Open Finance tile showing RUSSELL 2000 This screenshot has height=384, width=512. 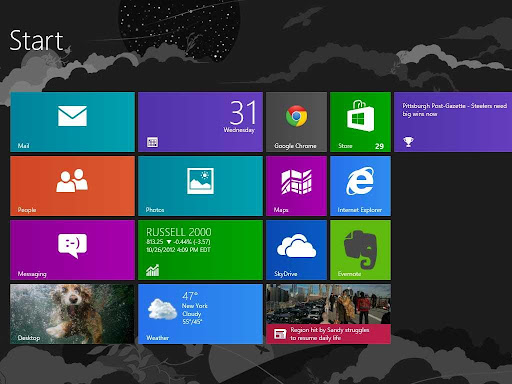click(200, 250)
